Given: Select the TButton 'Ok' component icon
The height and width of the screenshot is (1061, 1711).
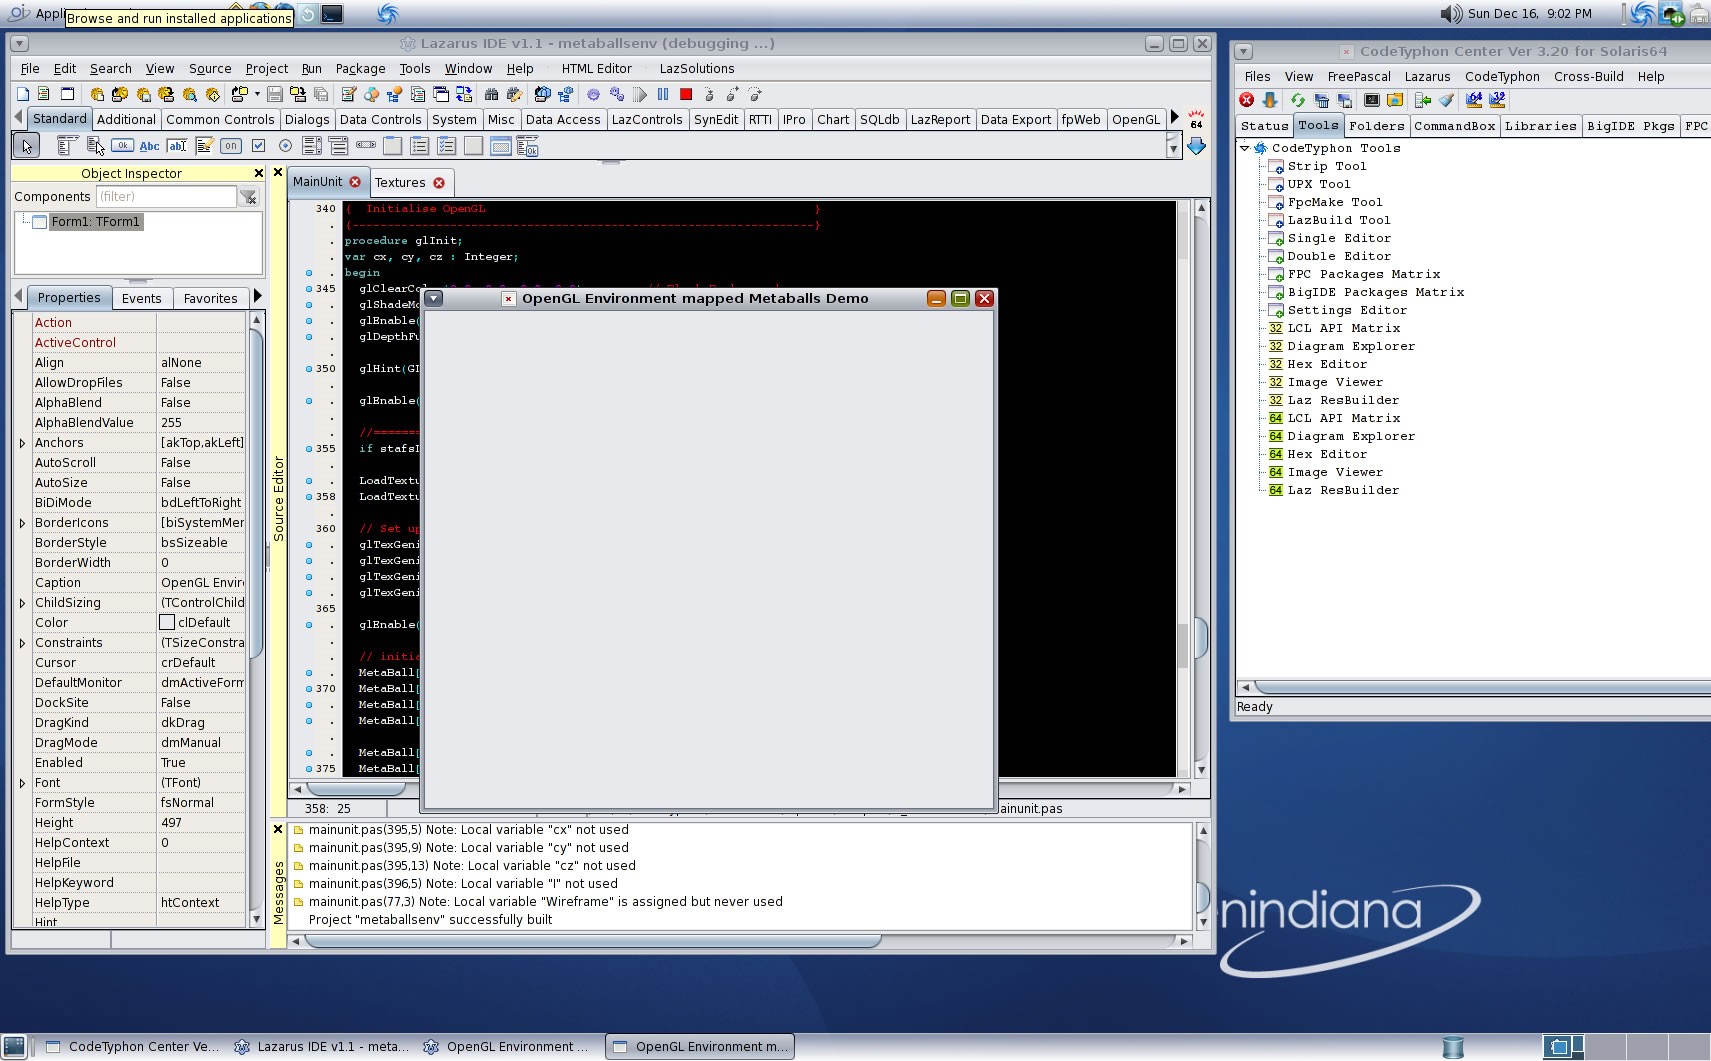Looking at the screenshot, I should [122, 145].
